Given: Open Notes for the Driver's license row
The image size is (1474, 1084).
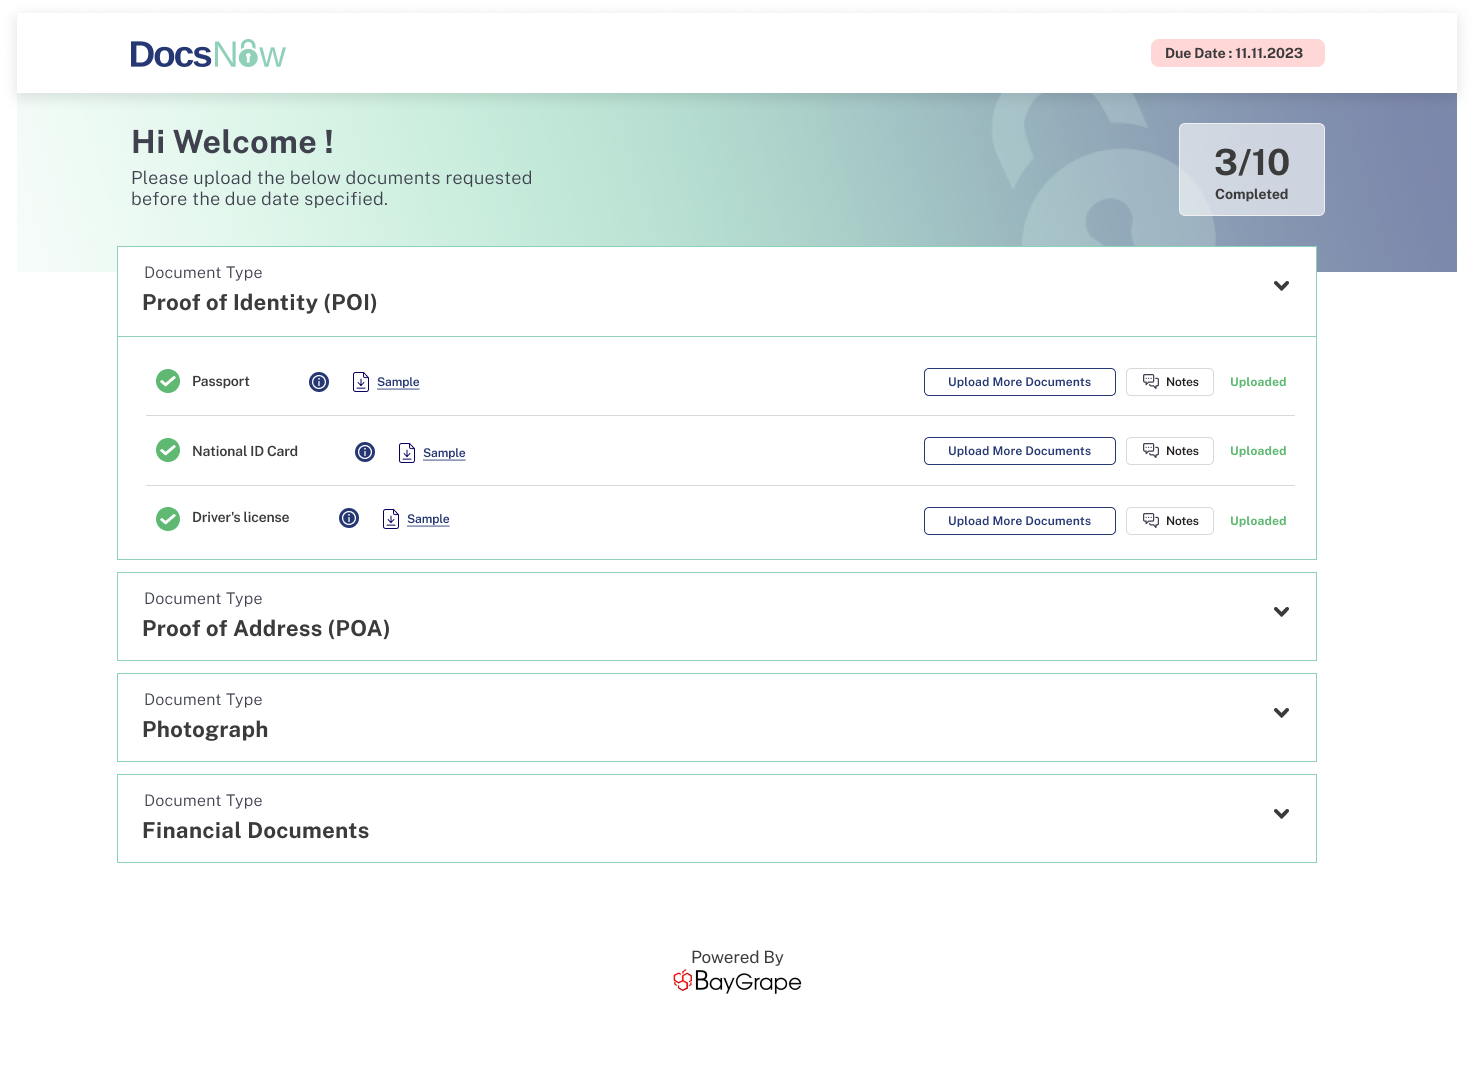Looking at the screenshot, I should [1169, 520].
